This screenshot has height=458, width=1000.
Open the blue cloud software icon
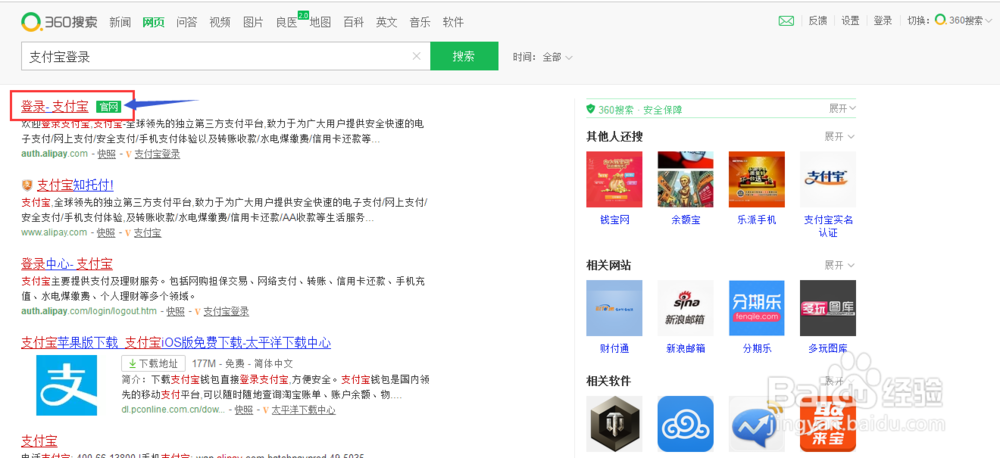pyautogui.click(x=686, y=424)
